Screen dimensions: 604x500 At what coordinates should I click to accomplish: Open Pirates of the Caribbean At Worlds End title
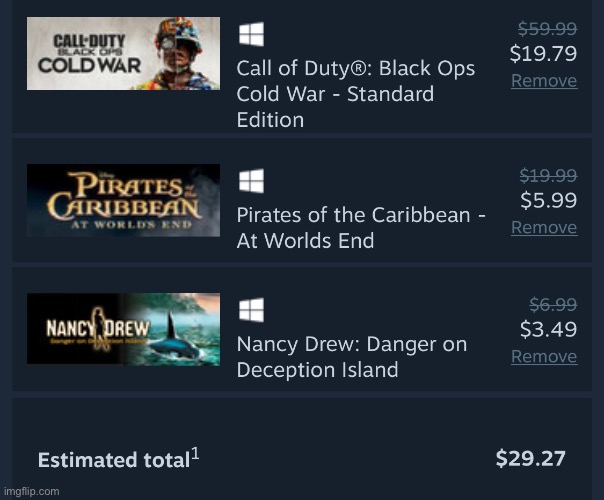click(361, 228)
